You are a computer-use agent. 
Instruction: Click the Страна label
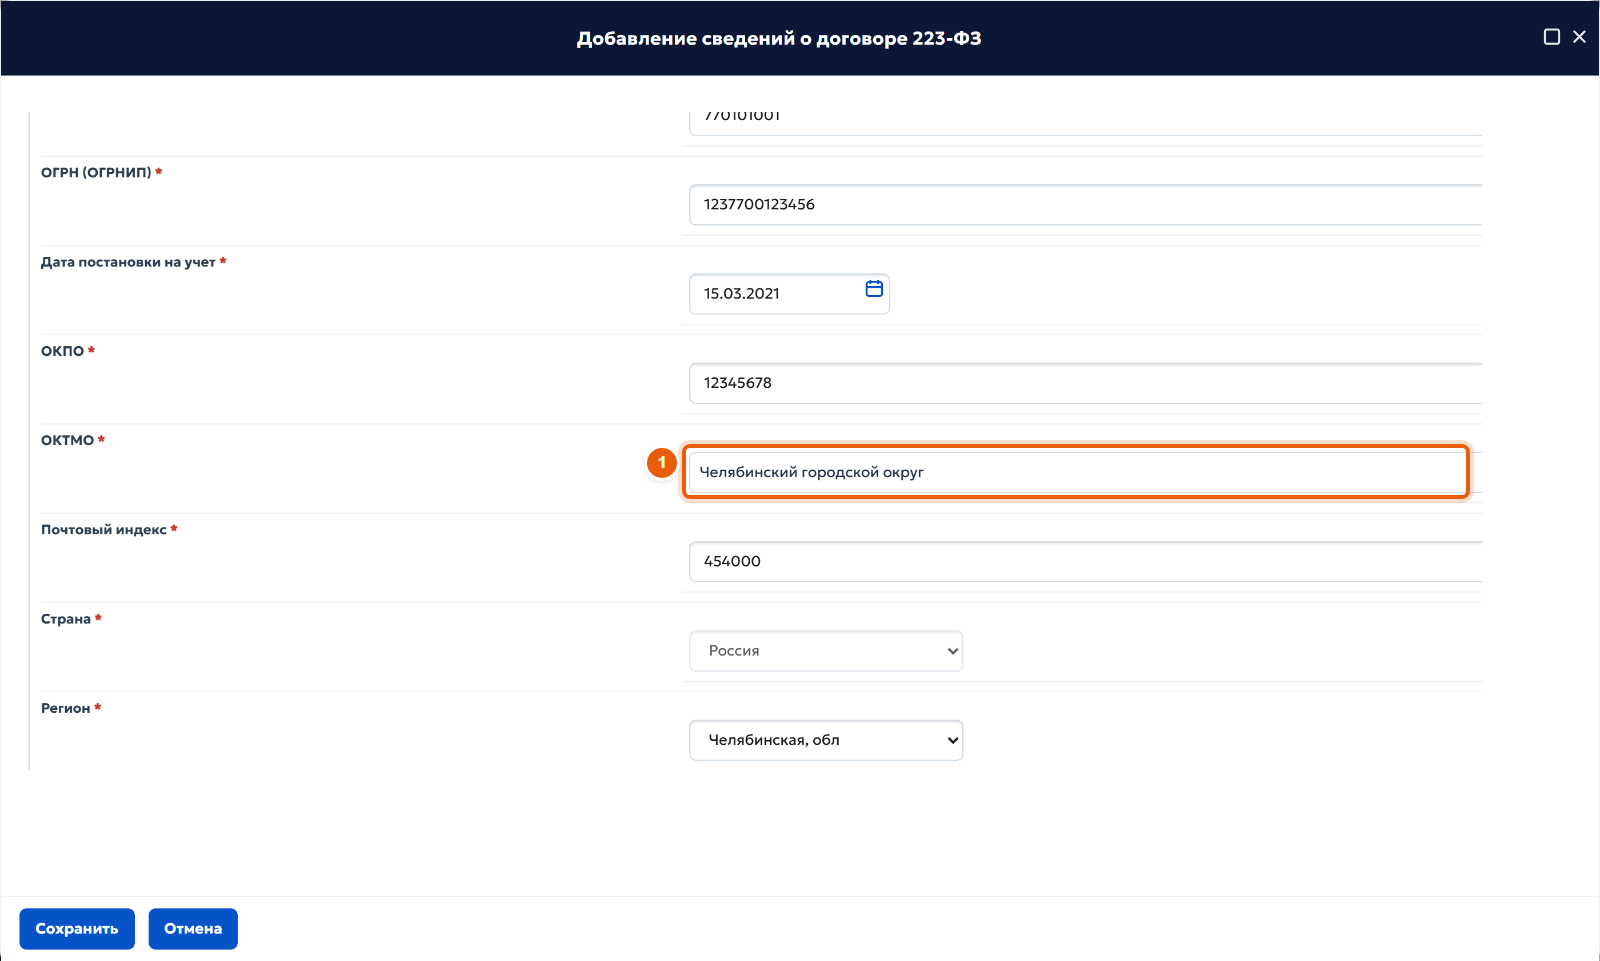point(66,619)
